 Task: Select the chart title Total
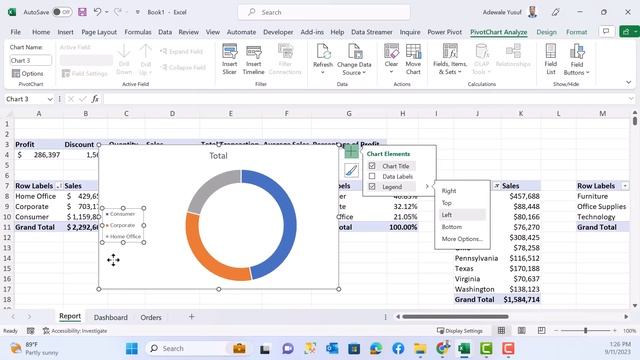[x=218, y=156]
